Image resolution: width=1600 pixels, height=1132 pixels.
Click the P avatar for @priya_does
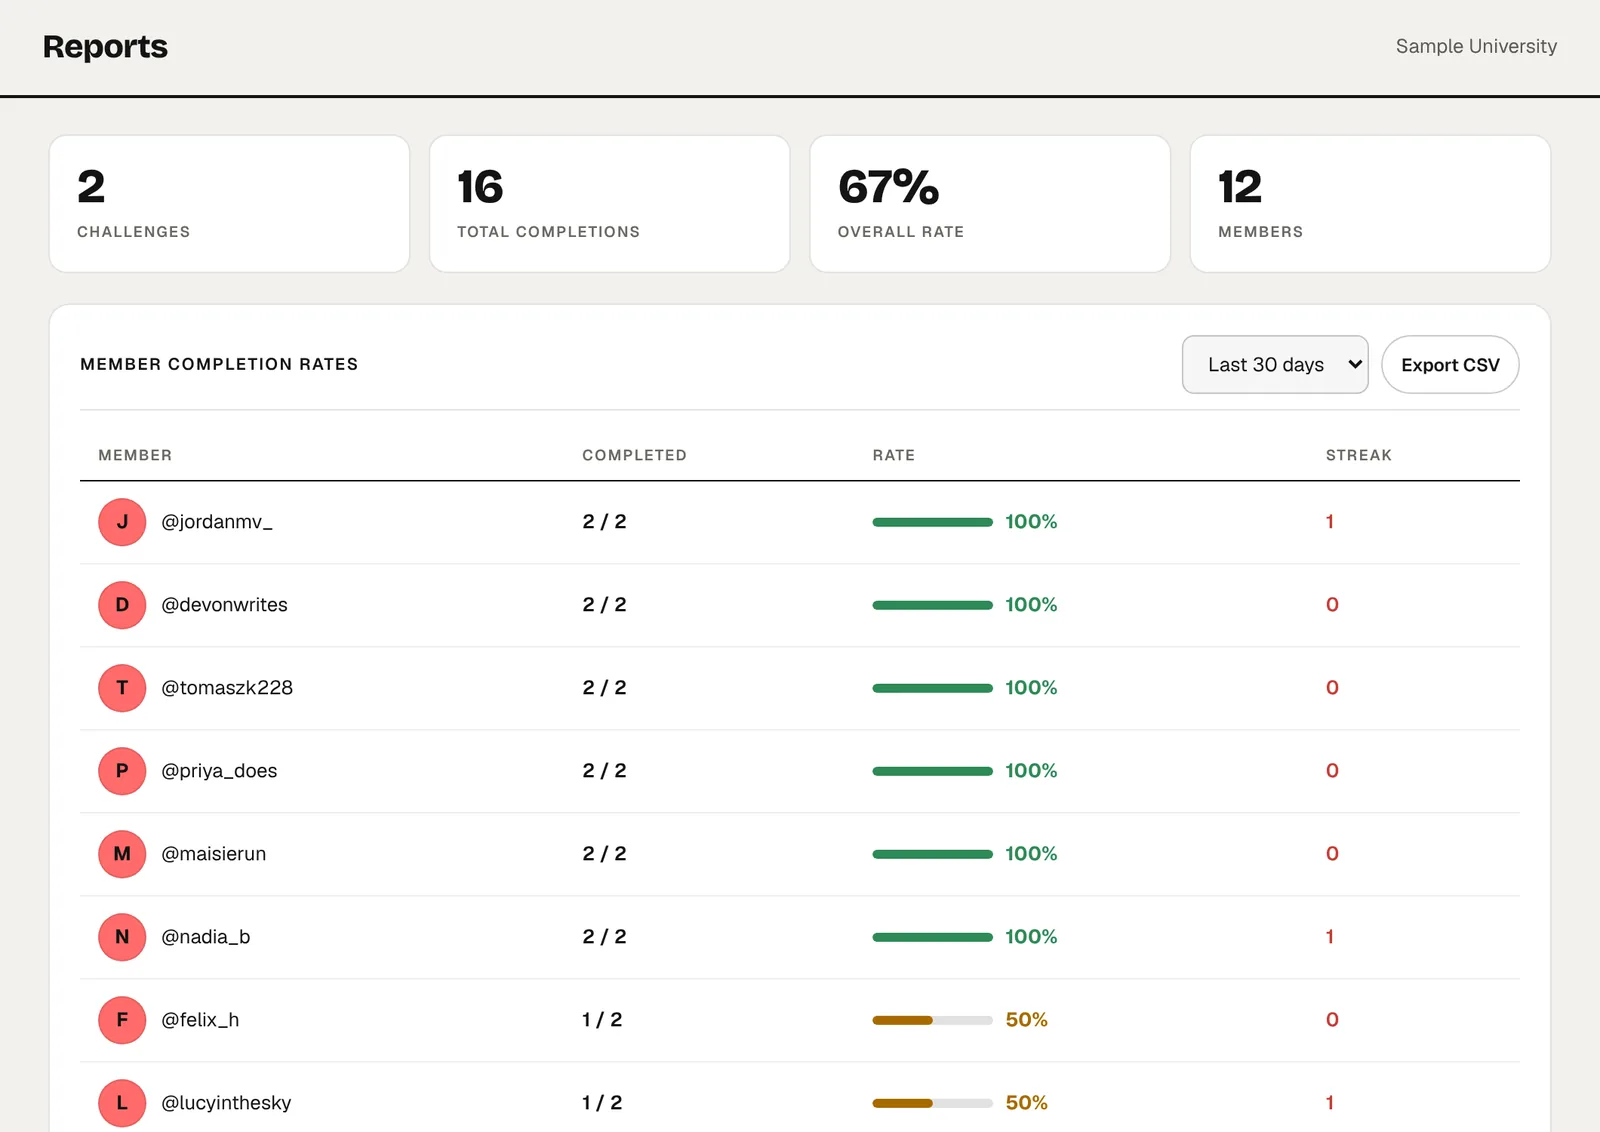(x=122, y=771)
